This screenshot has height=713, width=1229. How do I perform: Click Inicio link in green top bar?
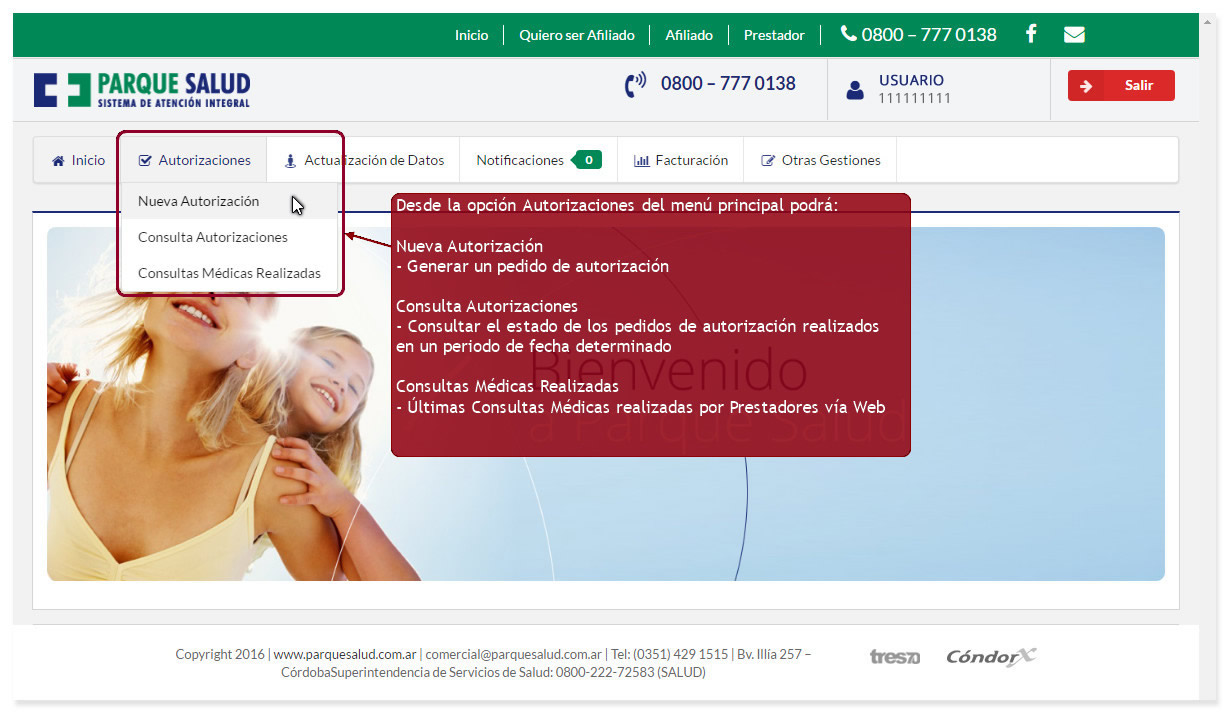(x=472, y=35)
